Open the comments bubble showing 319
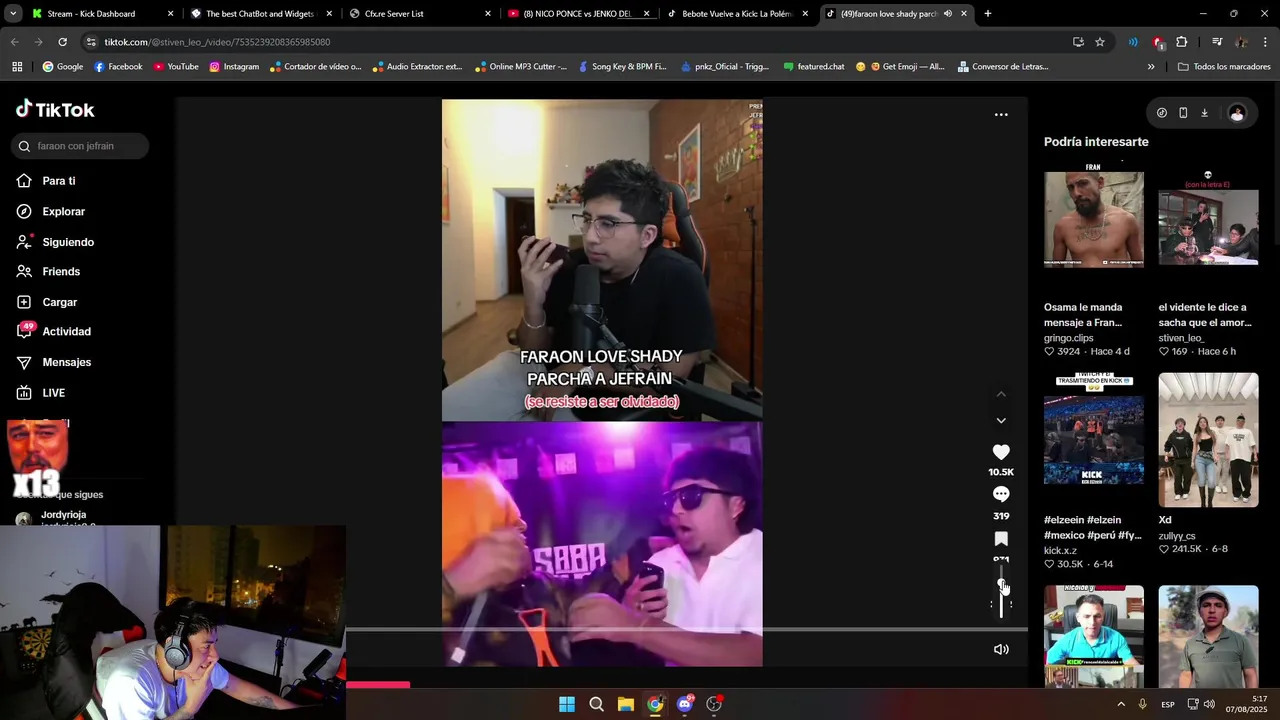Screen dimensions: 1280x720 coord(1001,494)
